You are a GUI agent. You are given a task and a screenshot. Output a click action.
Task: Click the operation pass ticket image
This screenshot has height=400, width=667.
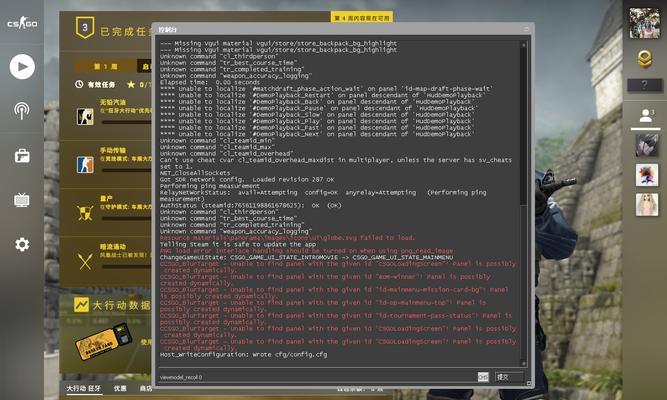click(103, 342)
